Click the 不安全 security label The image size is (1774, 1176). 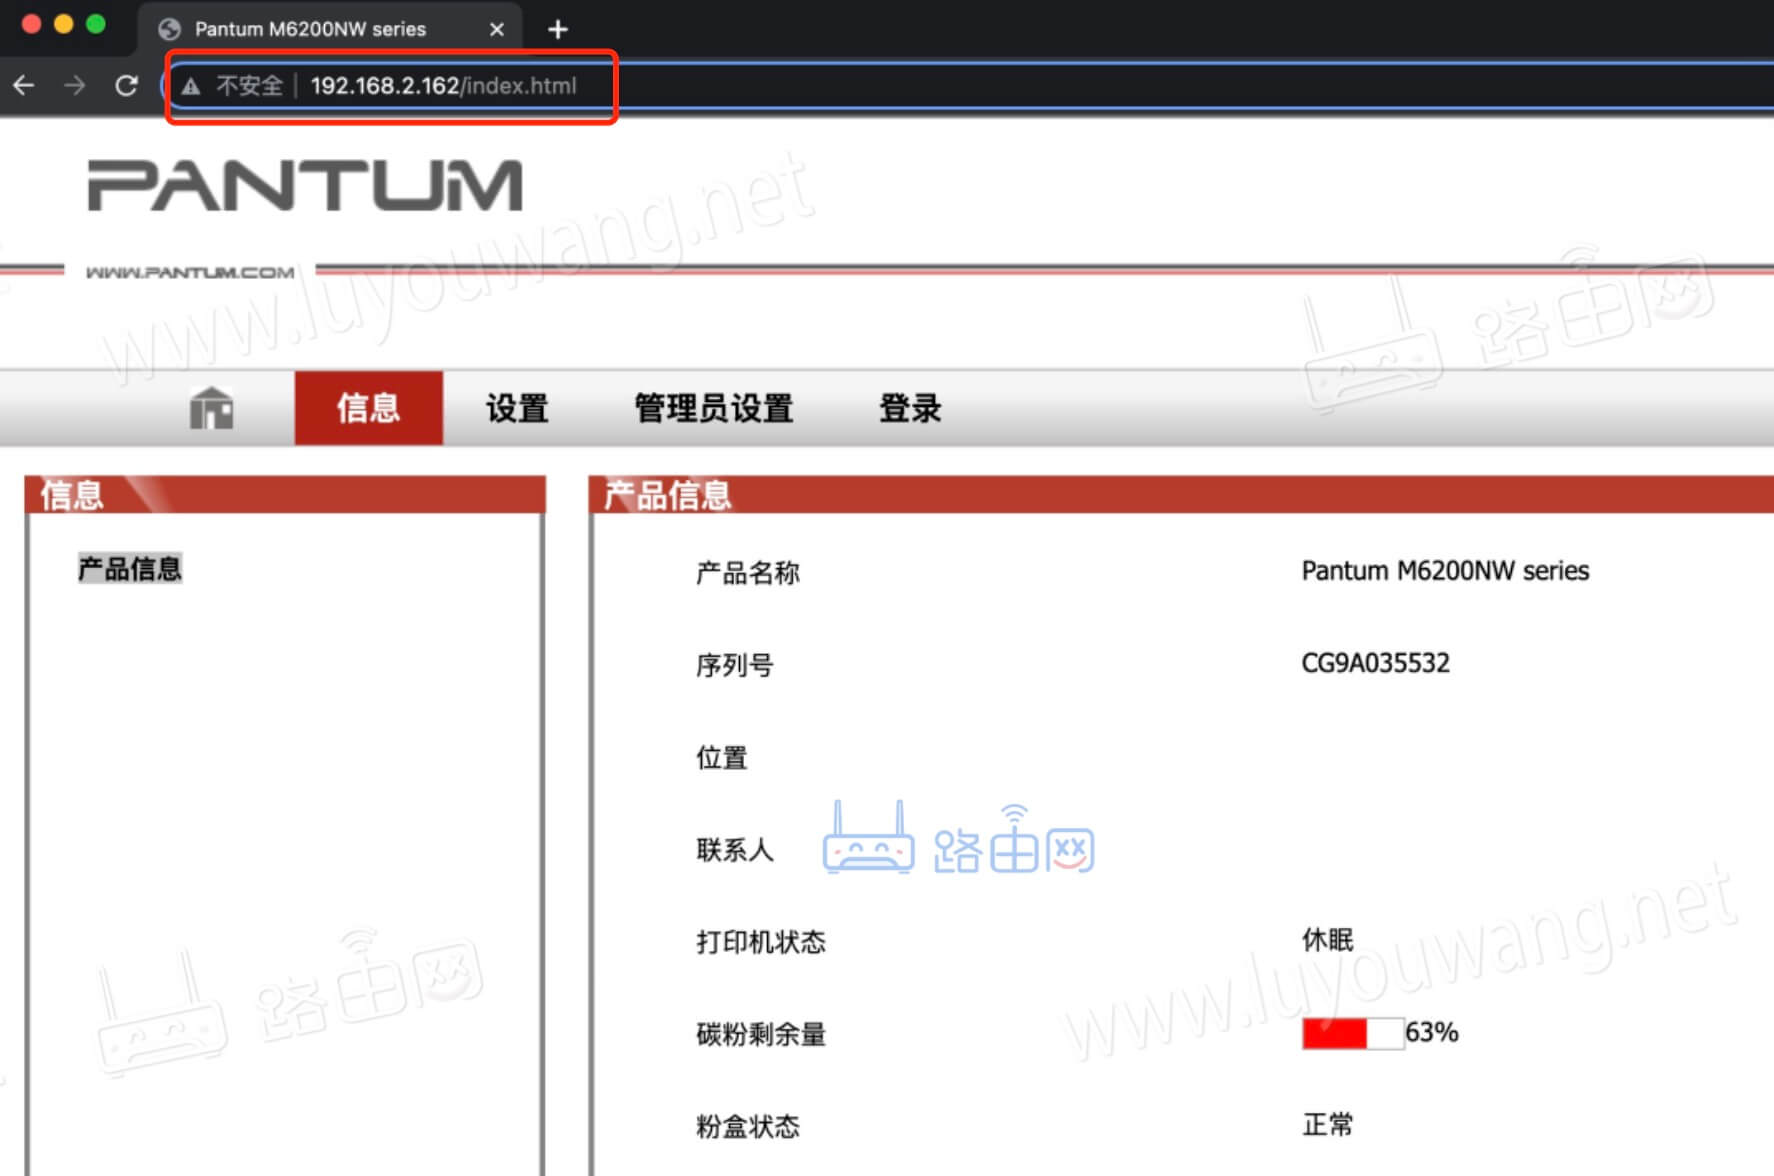249,86
